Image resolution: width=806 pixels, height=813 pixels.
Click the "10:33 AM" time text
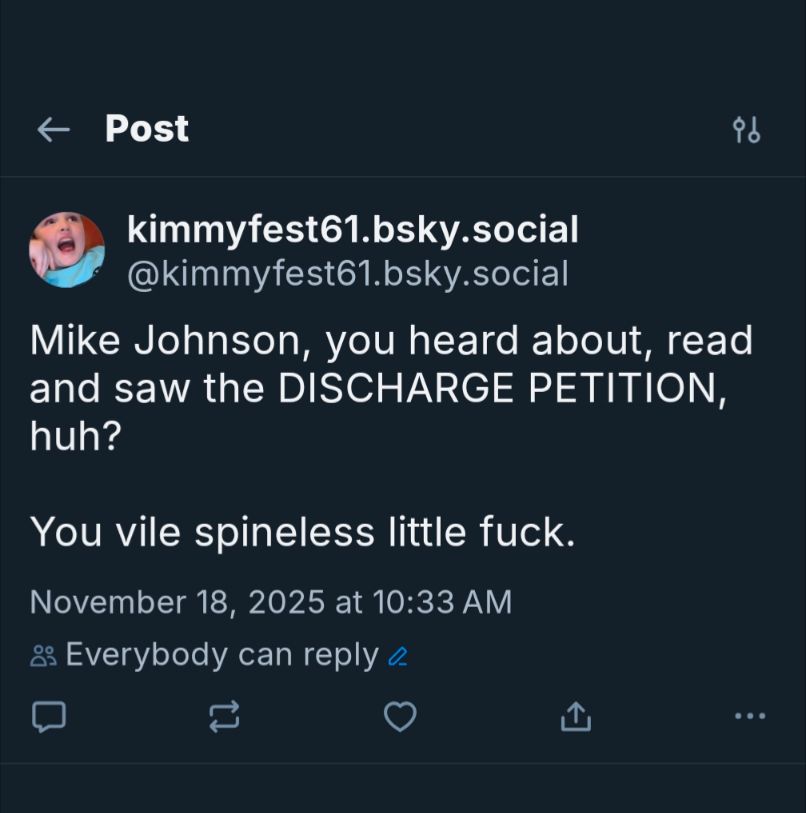441,602
